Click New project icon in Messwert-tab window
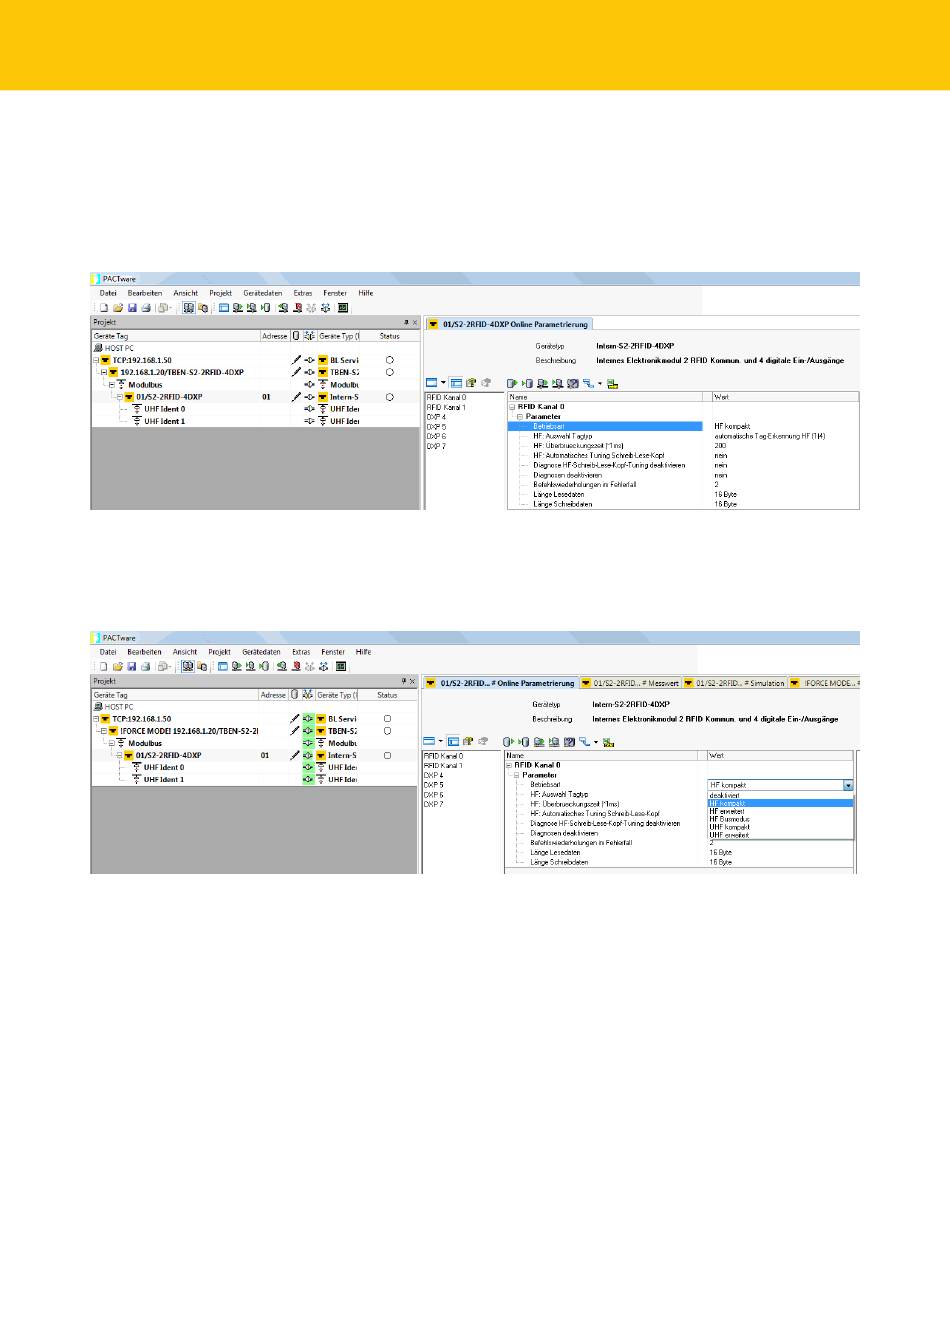 (x=103, y=666)
